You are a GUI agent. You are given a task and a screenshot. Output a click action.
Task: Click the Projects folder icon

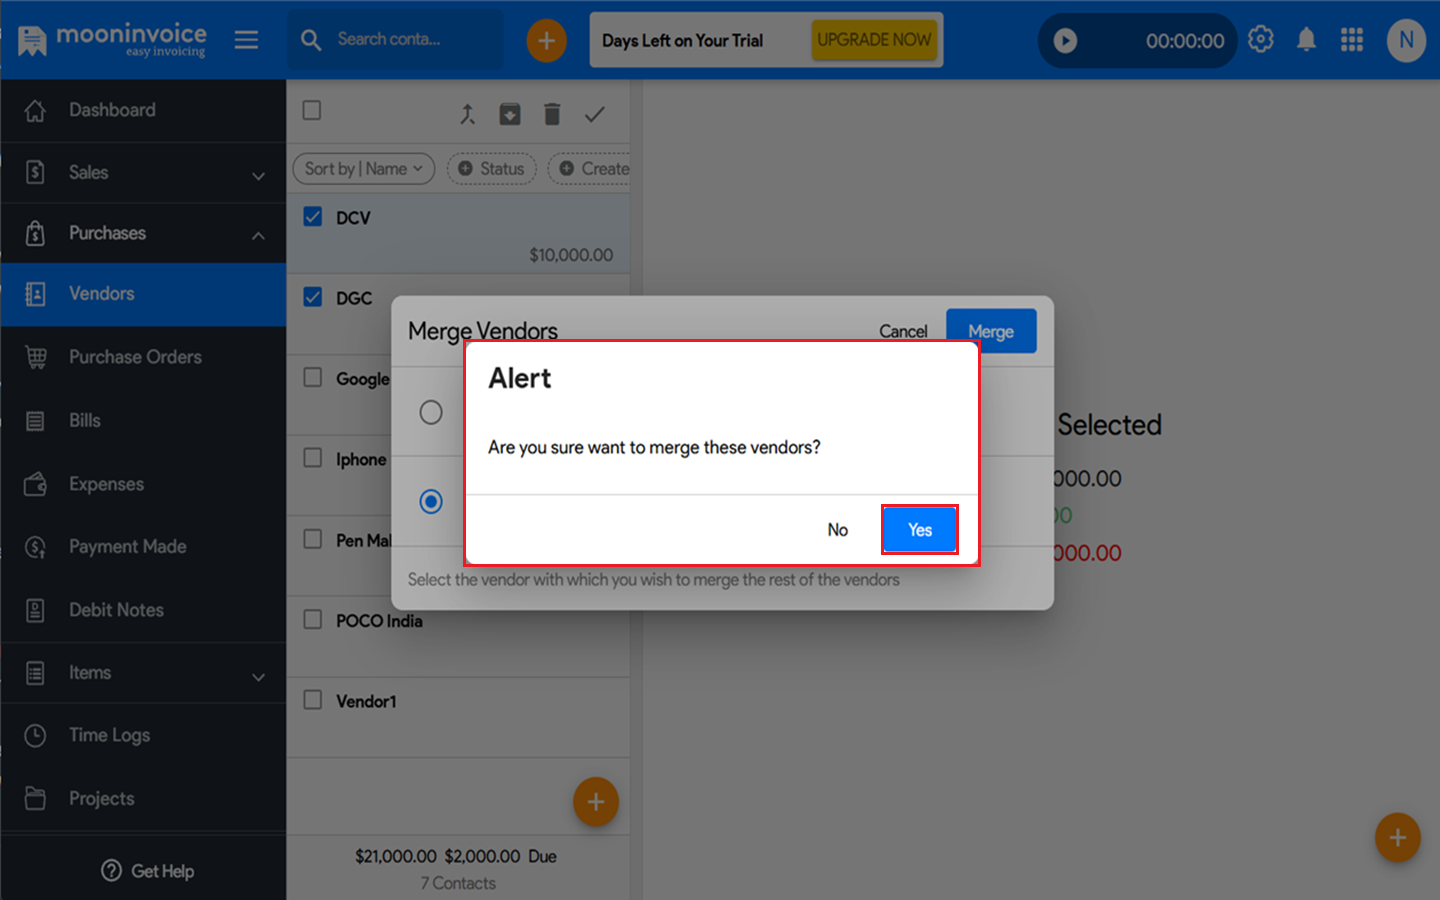[x=35, y=798]
